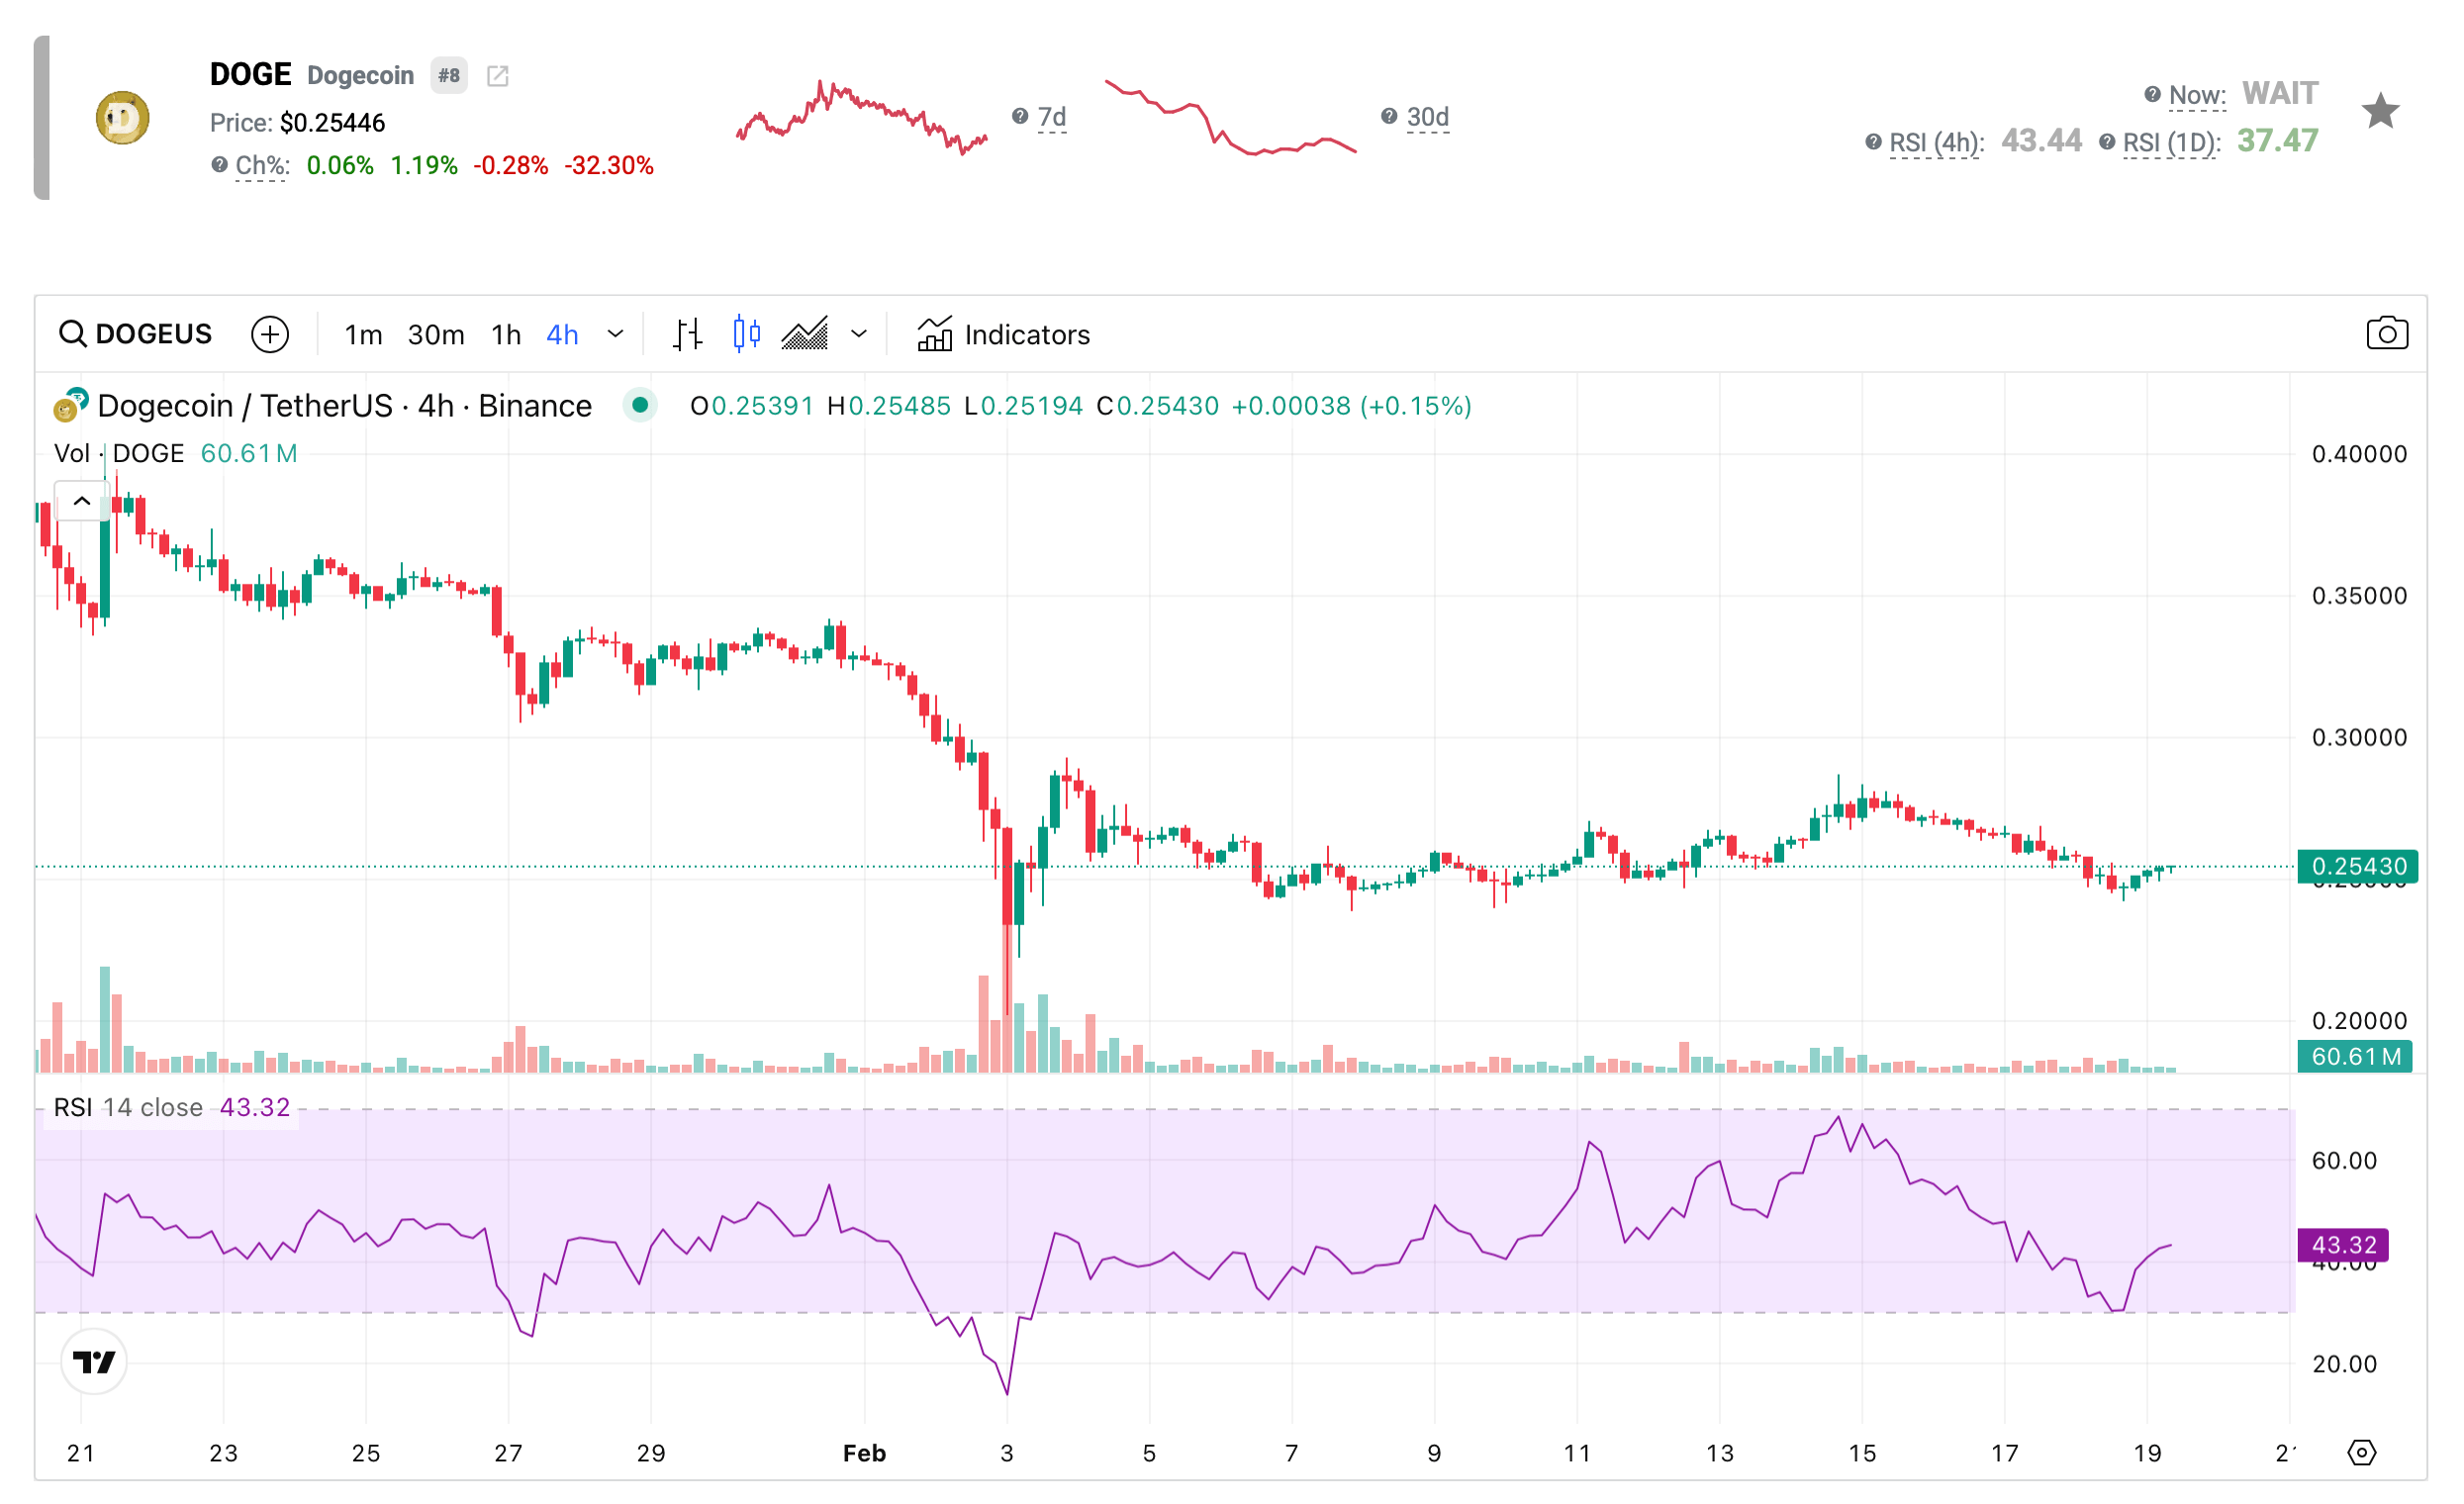Switch to the 1h timeframe
Viewport: 2464px width, 1504px height.
pos(506,335)
